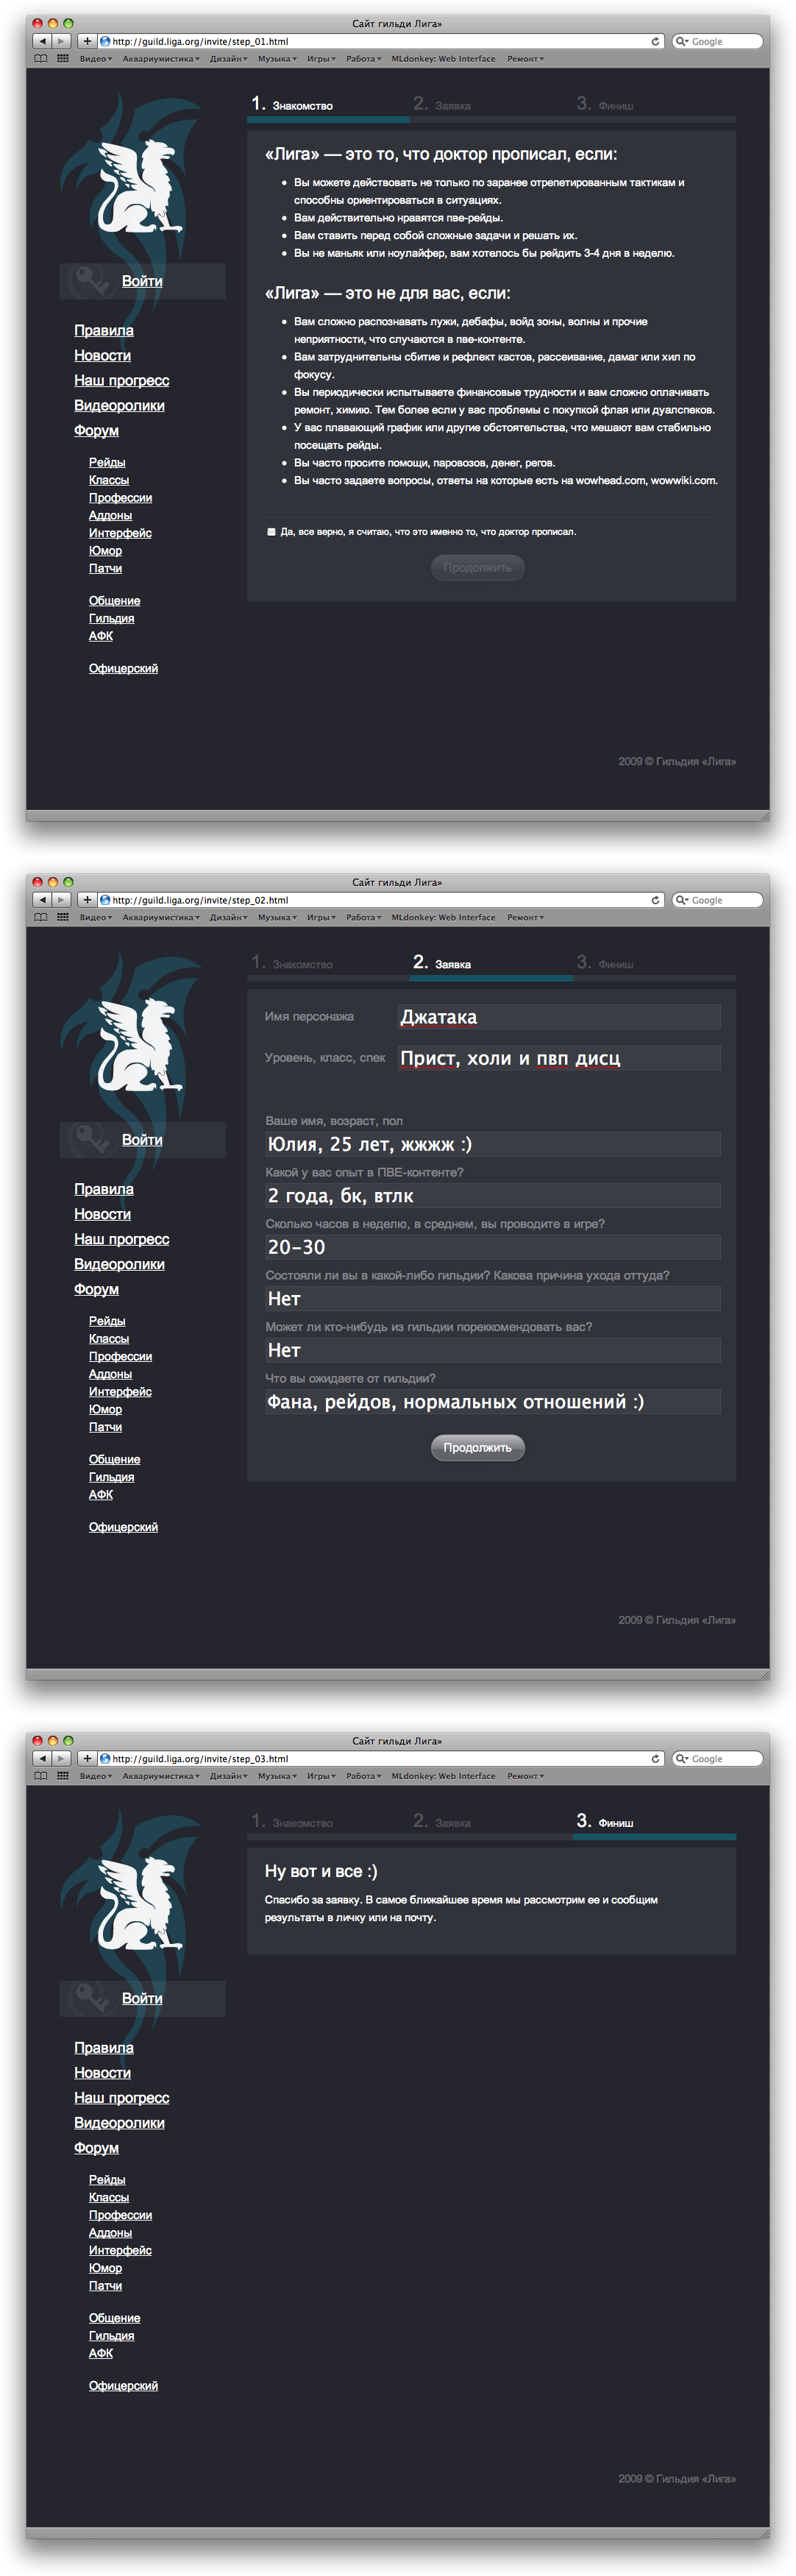
Task: Open Форум link in step_02 sidebar
Action: (96, 1289)
